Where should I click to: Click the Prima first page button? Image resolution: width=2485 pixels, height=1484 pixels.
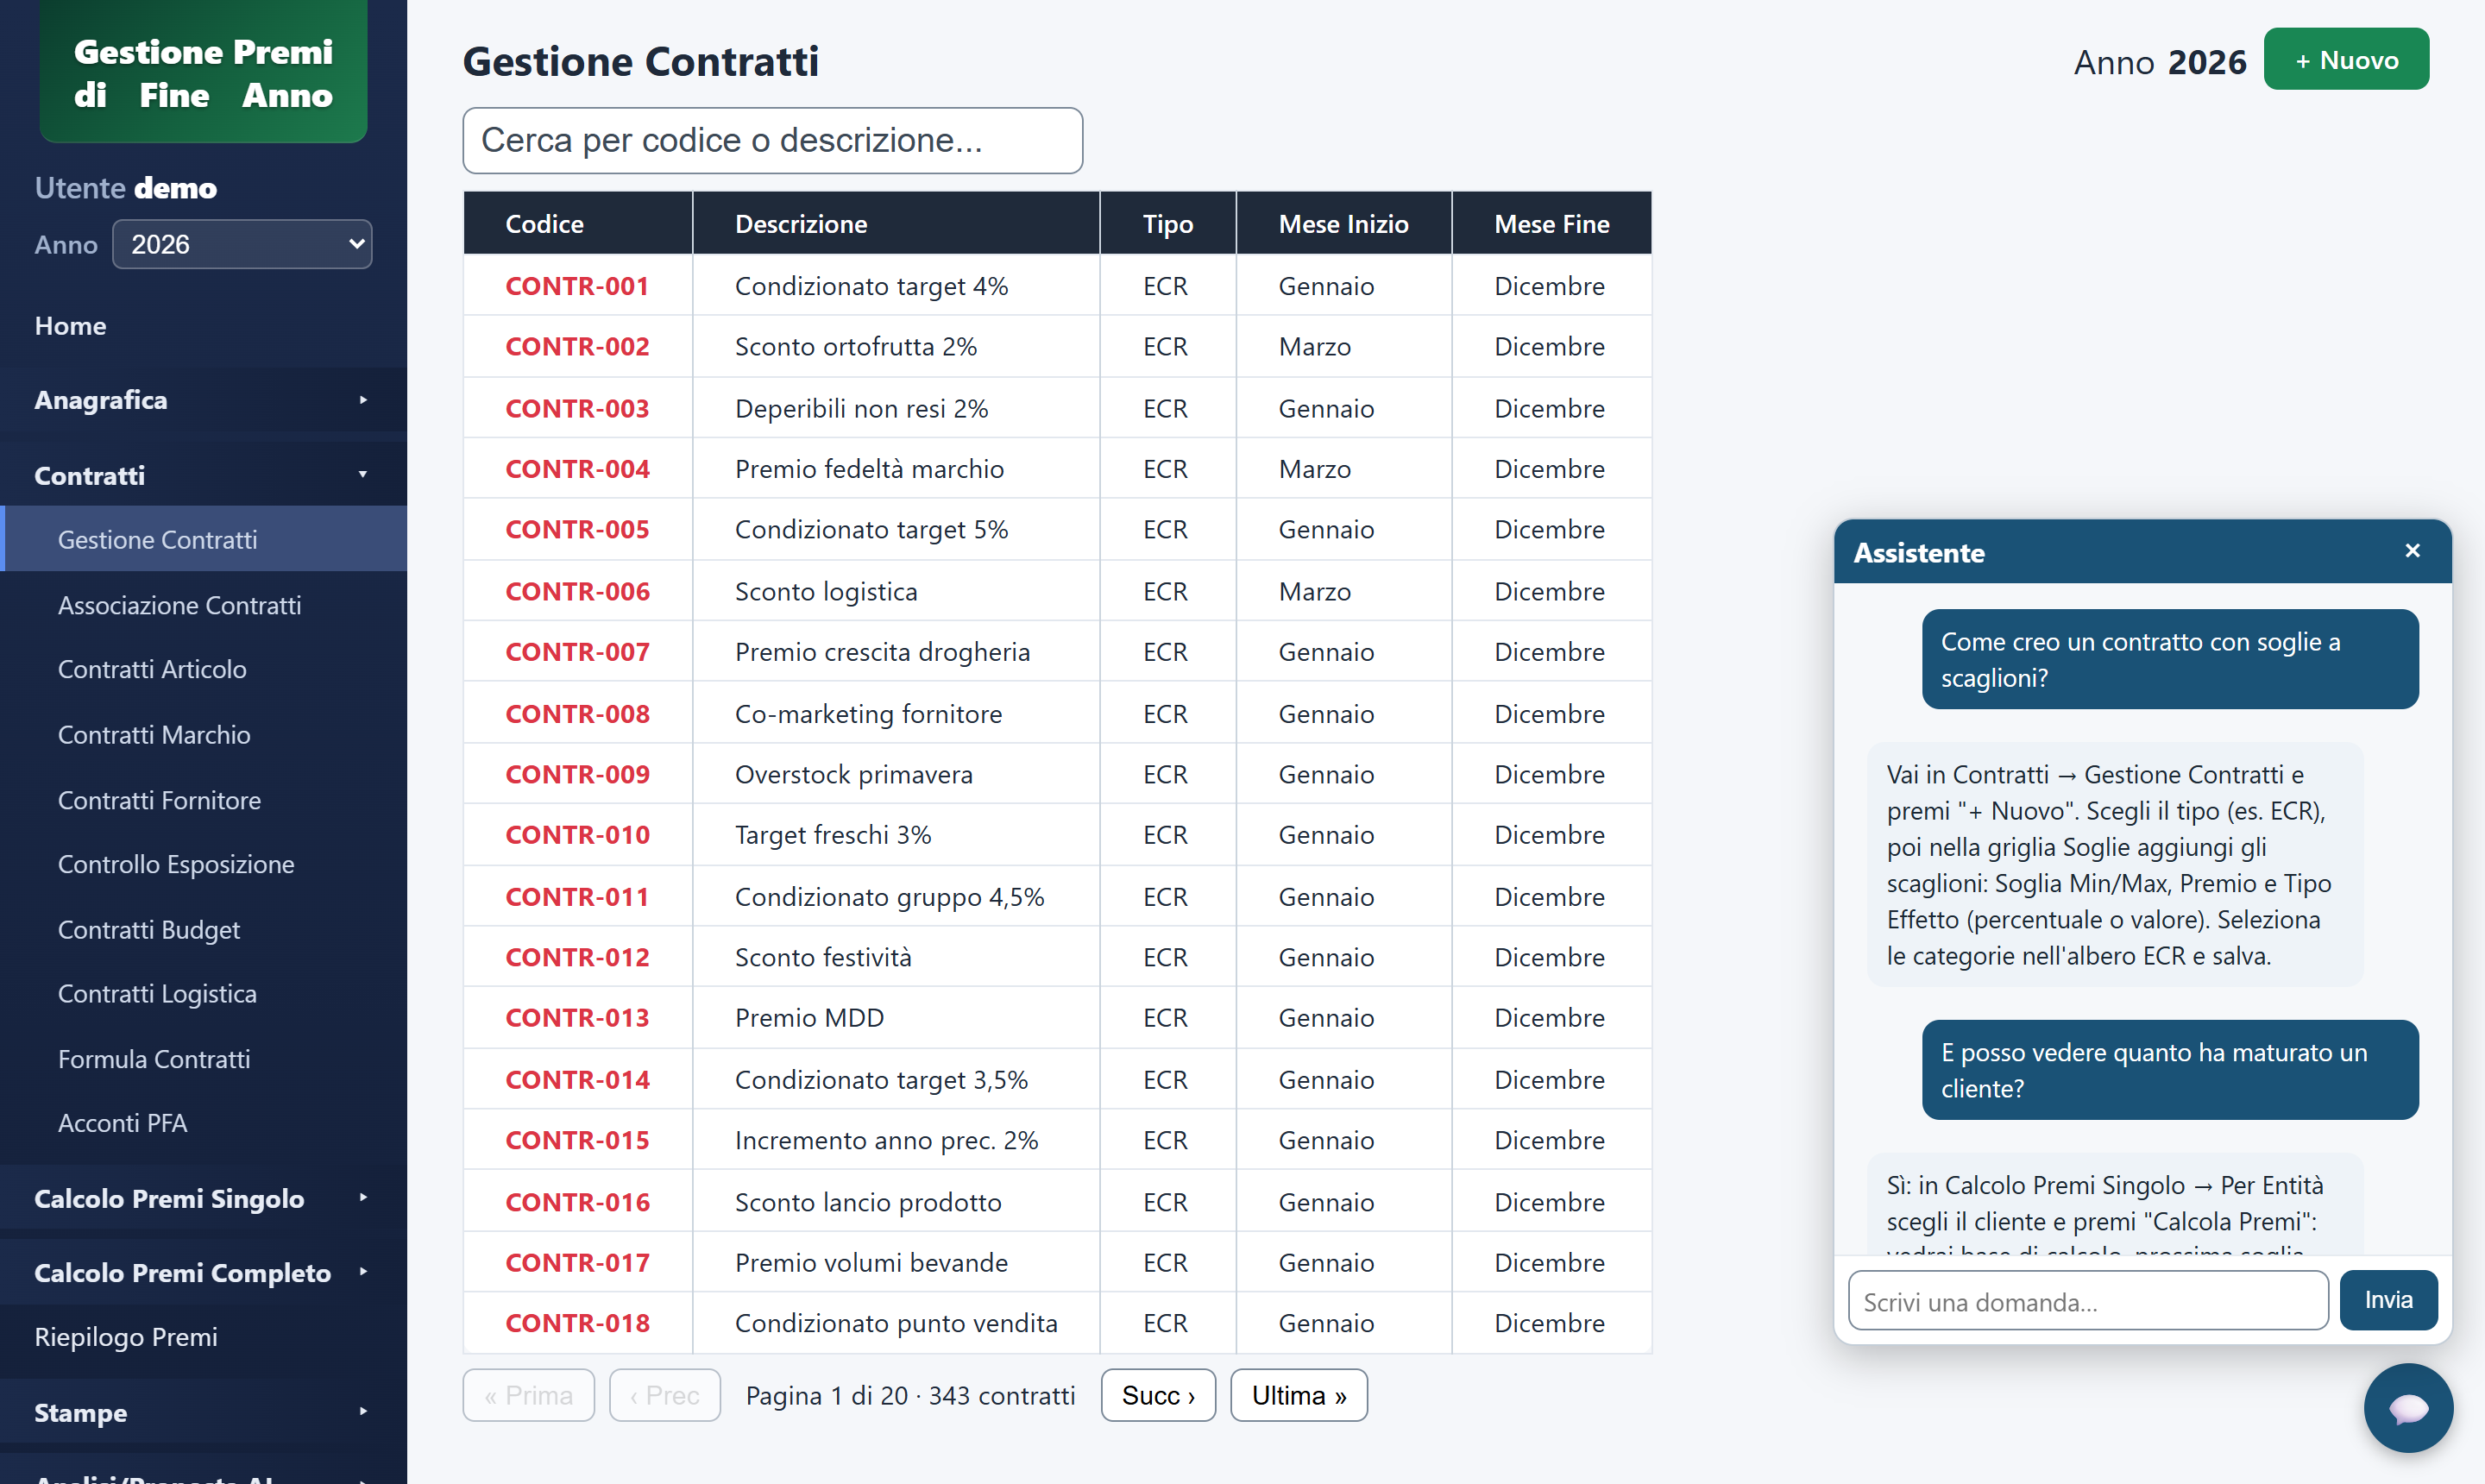tap(528, 1395)
